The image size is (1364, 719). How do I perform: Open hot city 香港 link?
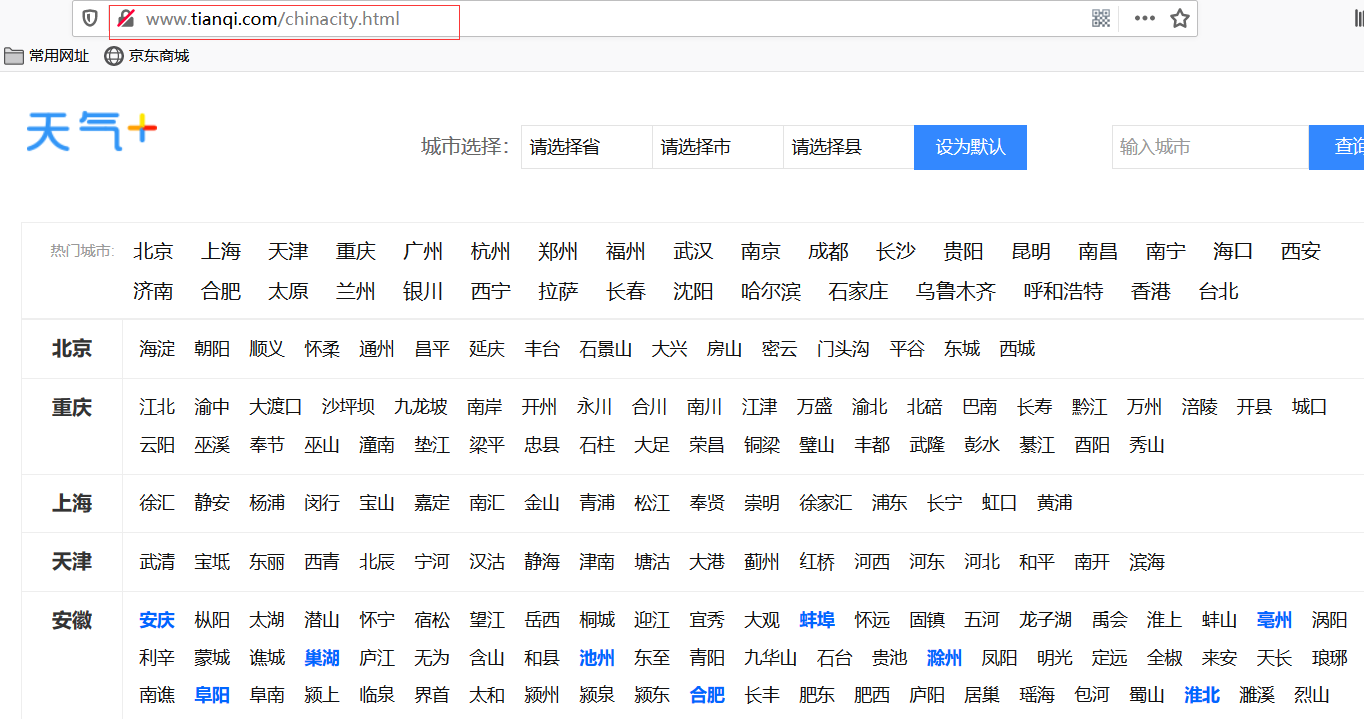click(1151, 291)
